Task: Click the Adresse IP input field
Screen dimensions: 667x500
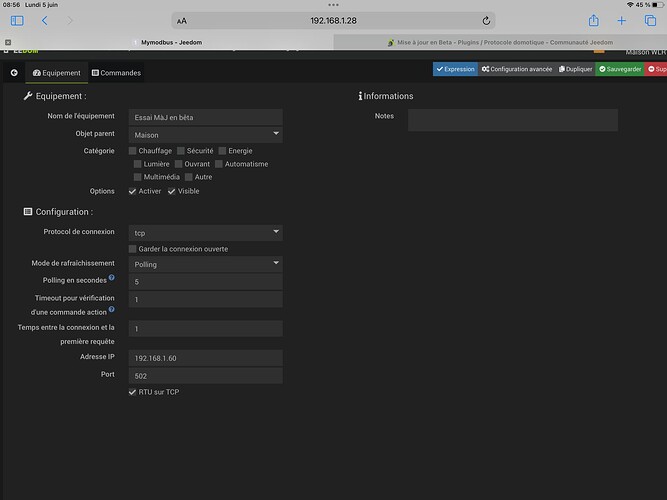Action: (x=205, y=357)
